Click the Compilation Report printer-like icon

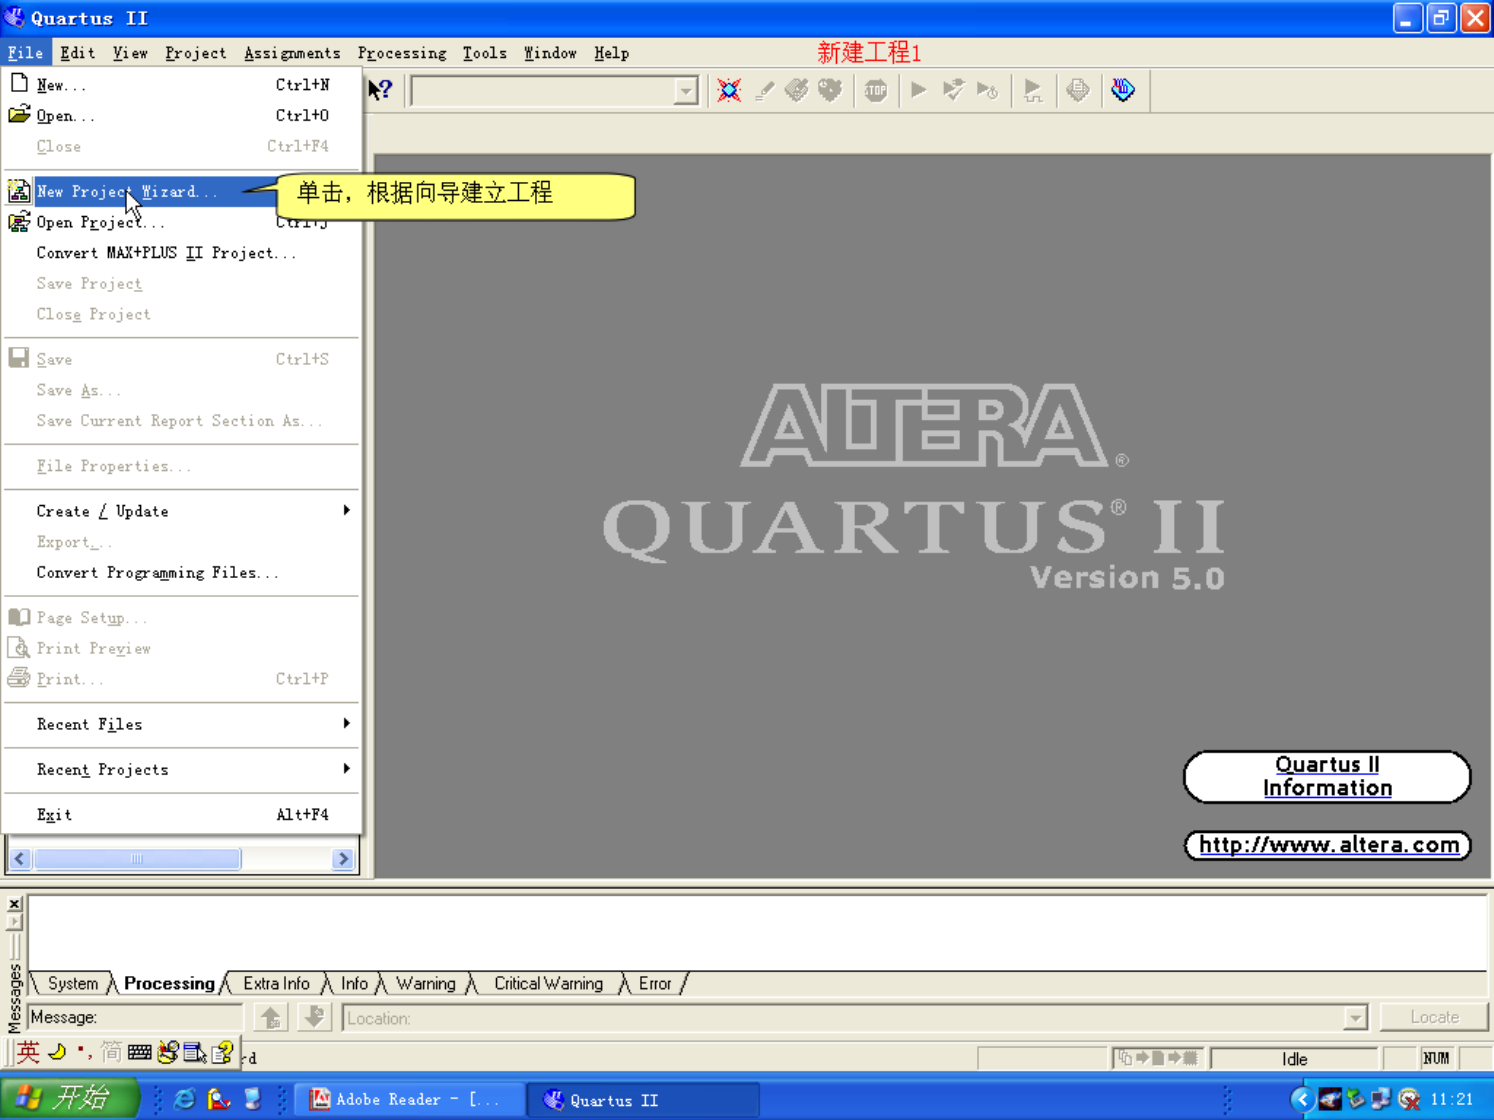tap(1078, 90)
